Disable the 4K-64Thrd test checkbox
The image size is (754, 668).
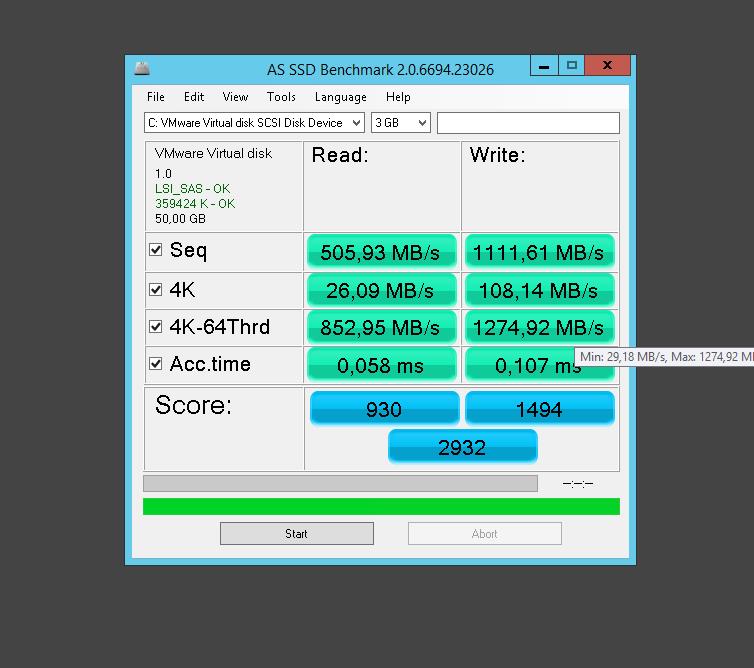point(156,327)
